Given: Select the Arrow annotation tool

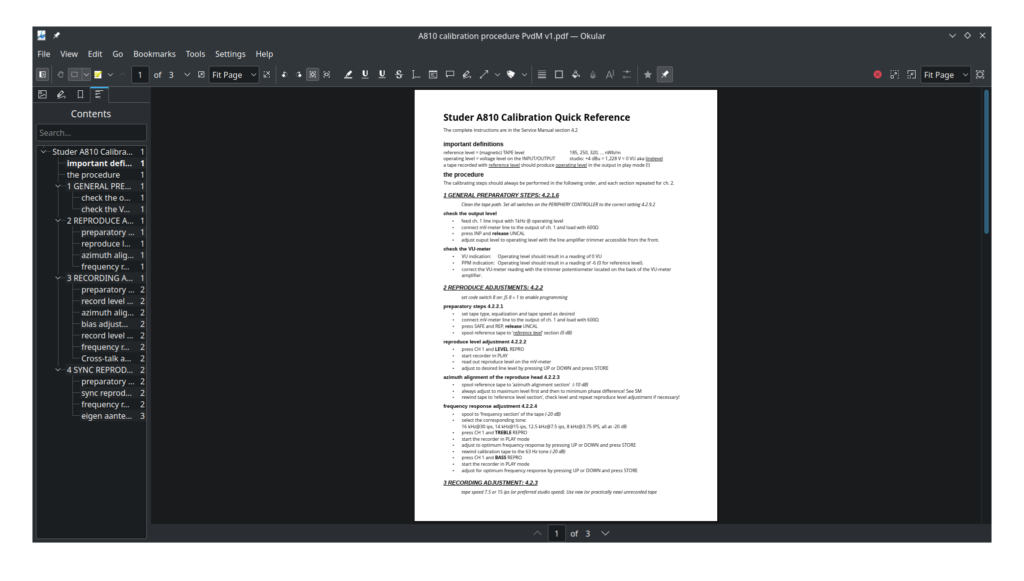Looking at the screenshot, I should point(484,75).
